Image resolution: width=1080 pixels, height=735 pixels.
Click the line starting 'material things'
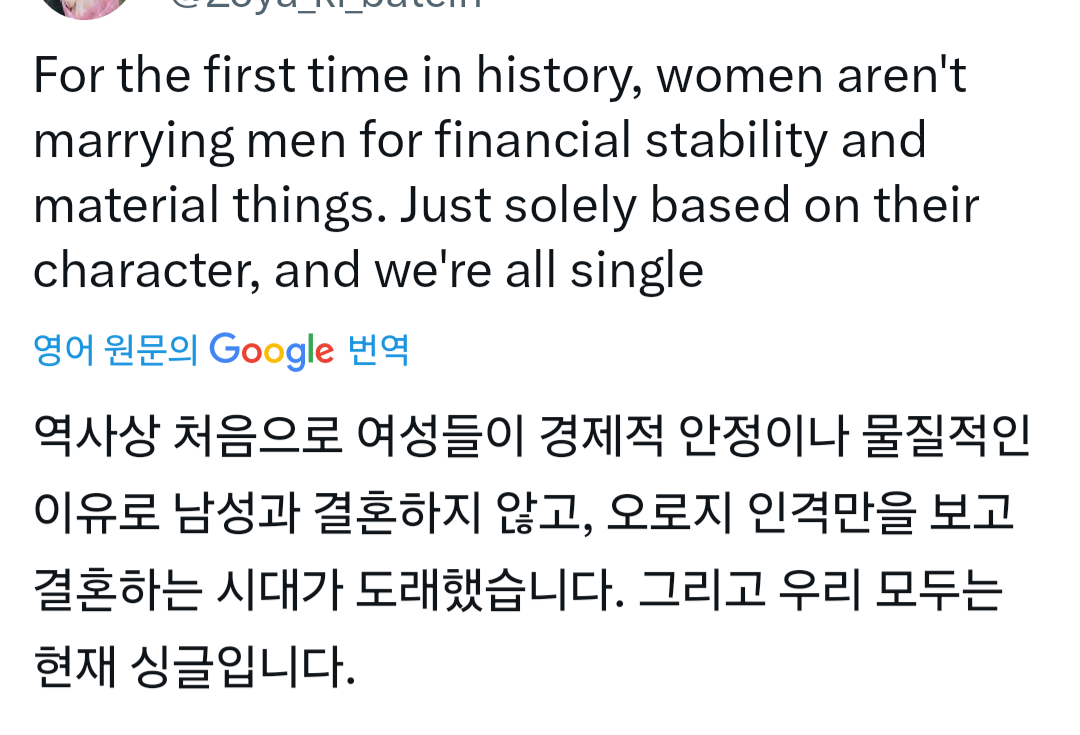coord(506,205)
